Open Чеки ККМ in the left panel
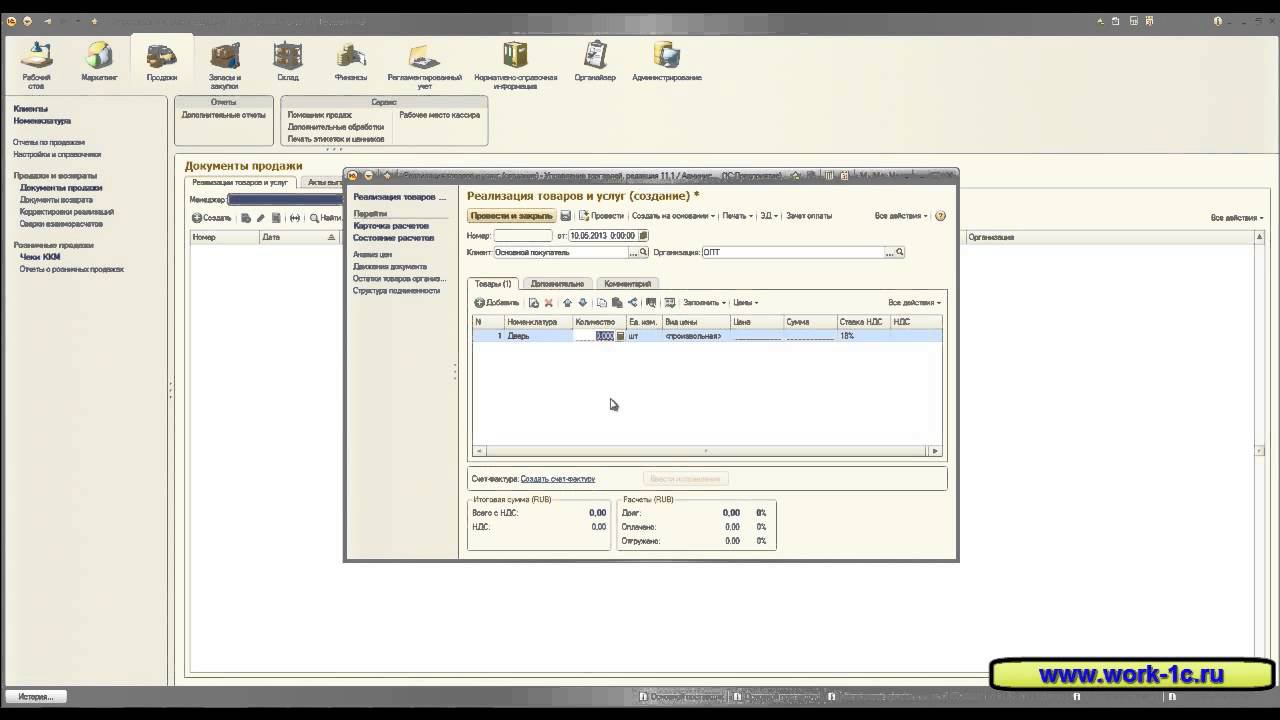The image size is (1280, 720). pyautogui.click(x=40, y=257)
